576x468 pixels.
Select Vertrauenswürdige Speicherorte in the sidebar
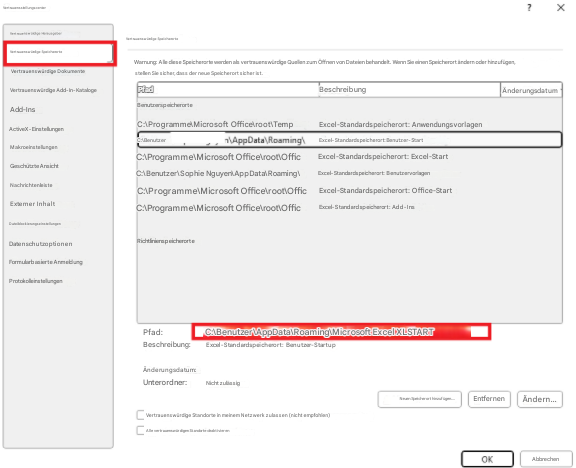tap(60, 54)
